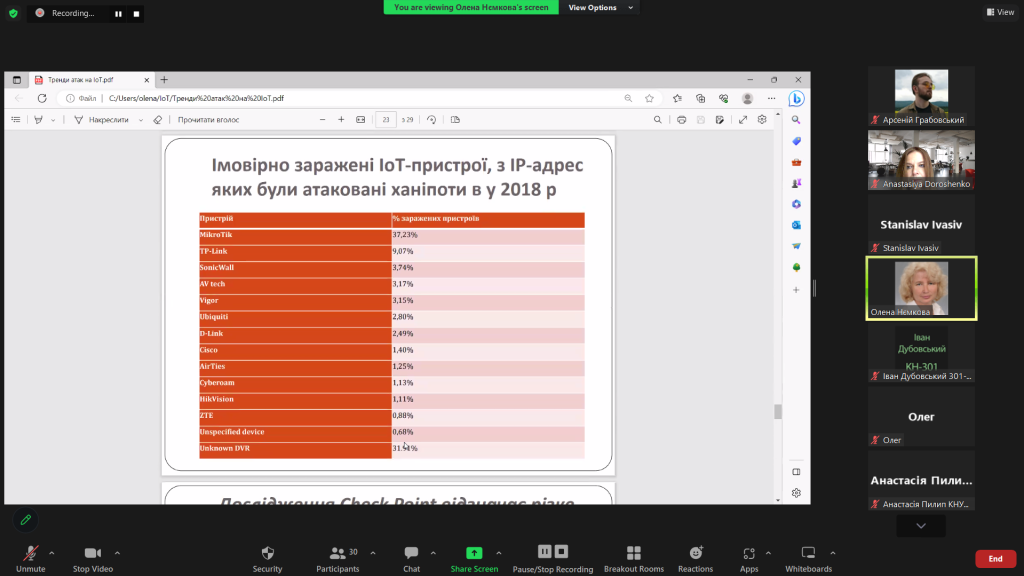Add page to favorites star
The image size is (1024, 576).
click(649, 98)
